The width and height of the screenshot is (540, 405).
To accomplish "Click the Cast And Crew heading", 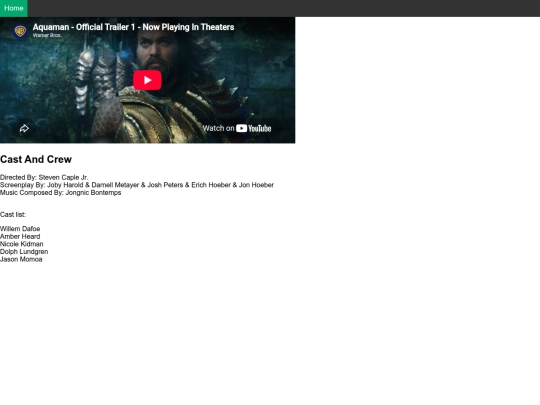I will [x=36, y=159].
